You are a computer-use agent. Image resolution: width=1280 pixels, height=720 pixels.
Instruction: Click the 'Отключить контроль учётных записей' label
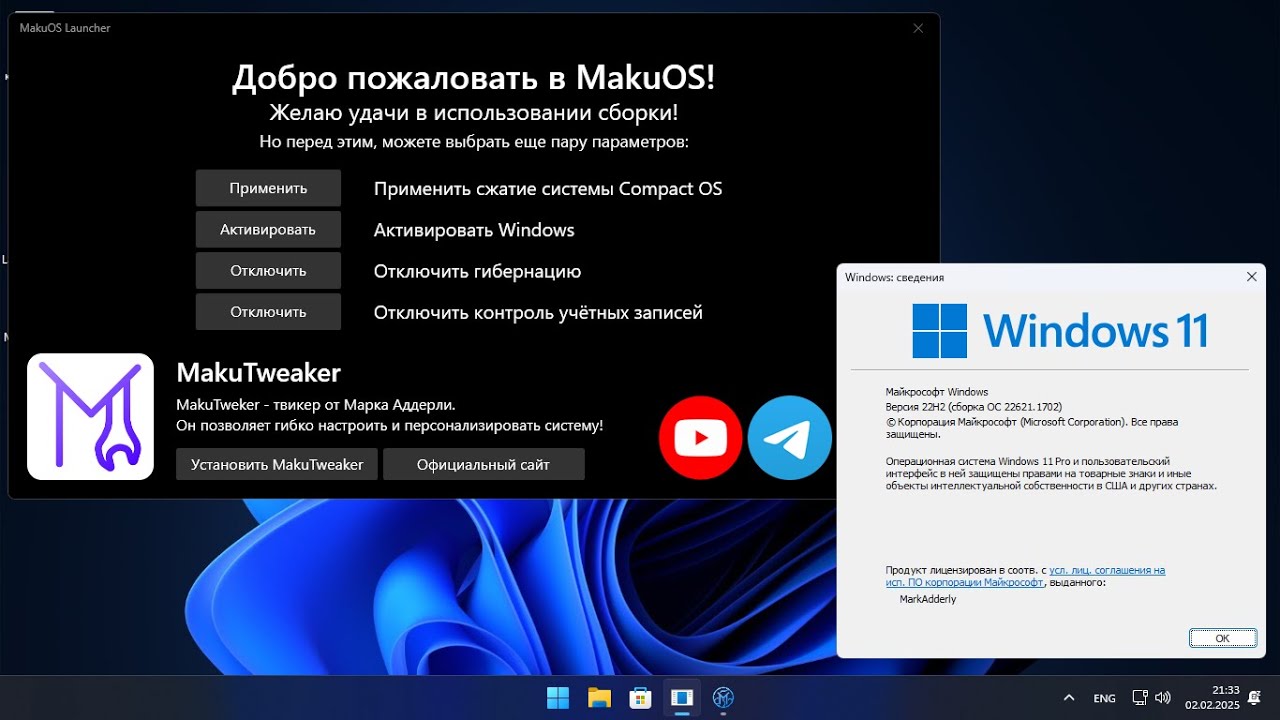click(x=538, y=312)
